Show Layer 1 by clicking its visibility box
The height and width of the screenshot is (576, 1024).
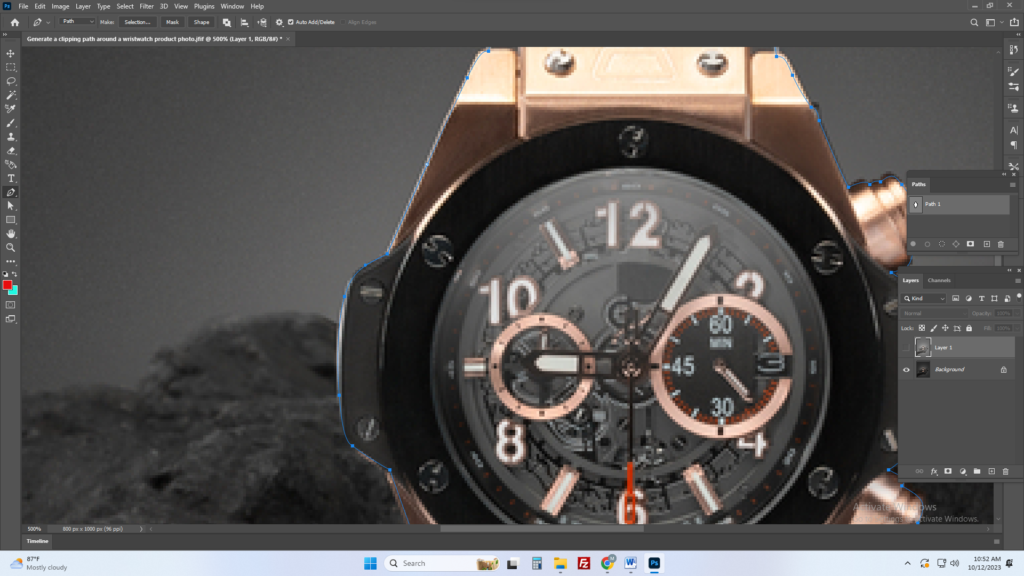pyautogui.click(x=907, y=347)
